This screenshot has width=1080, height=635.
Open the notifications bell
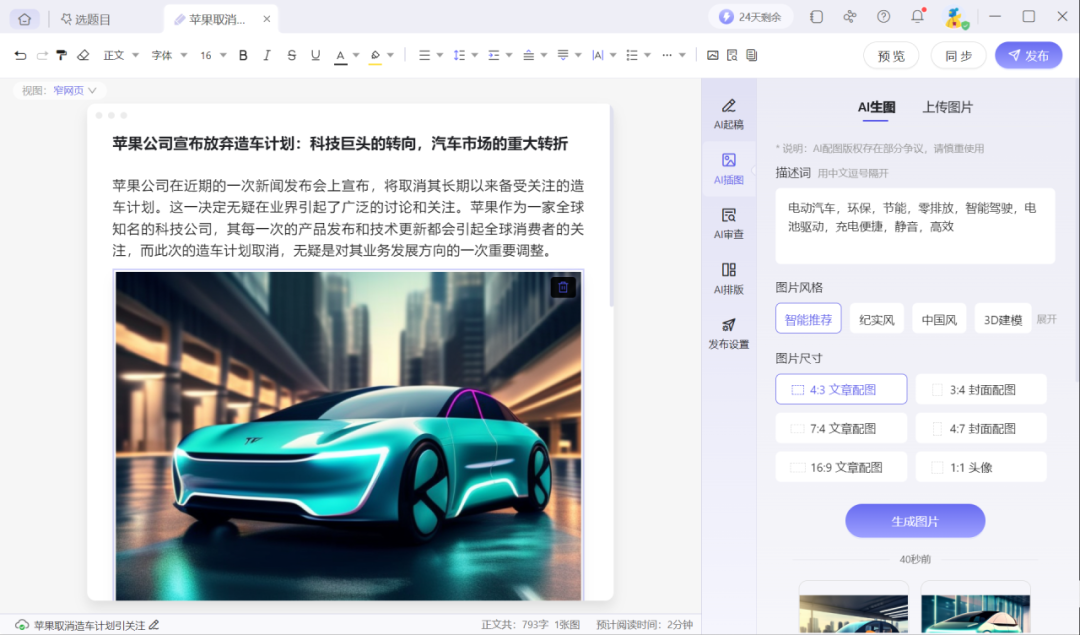[x=917, y=17]
